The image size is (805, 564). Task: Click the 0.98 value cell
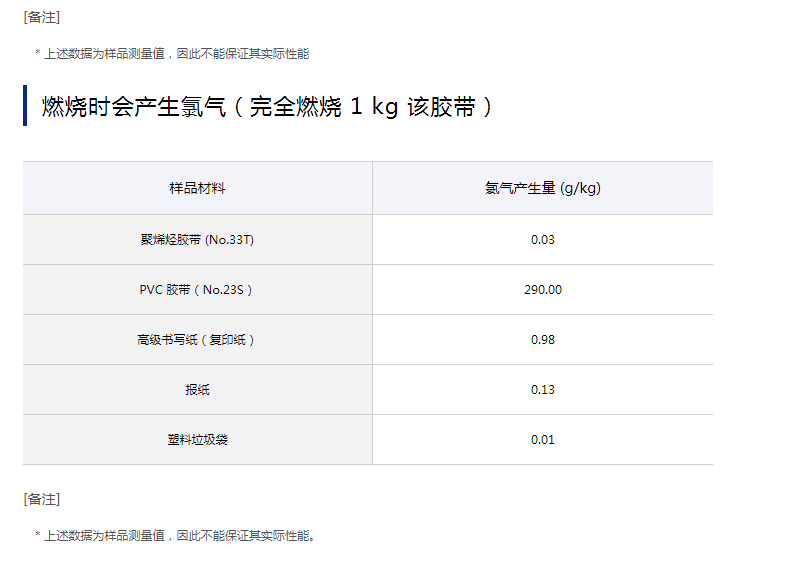542,340
